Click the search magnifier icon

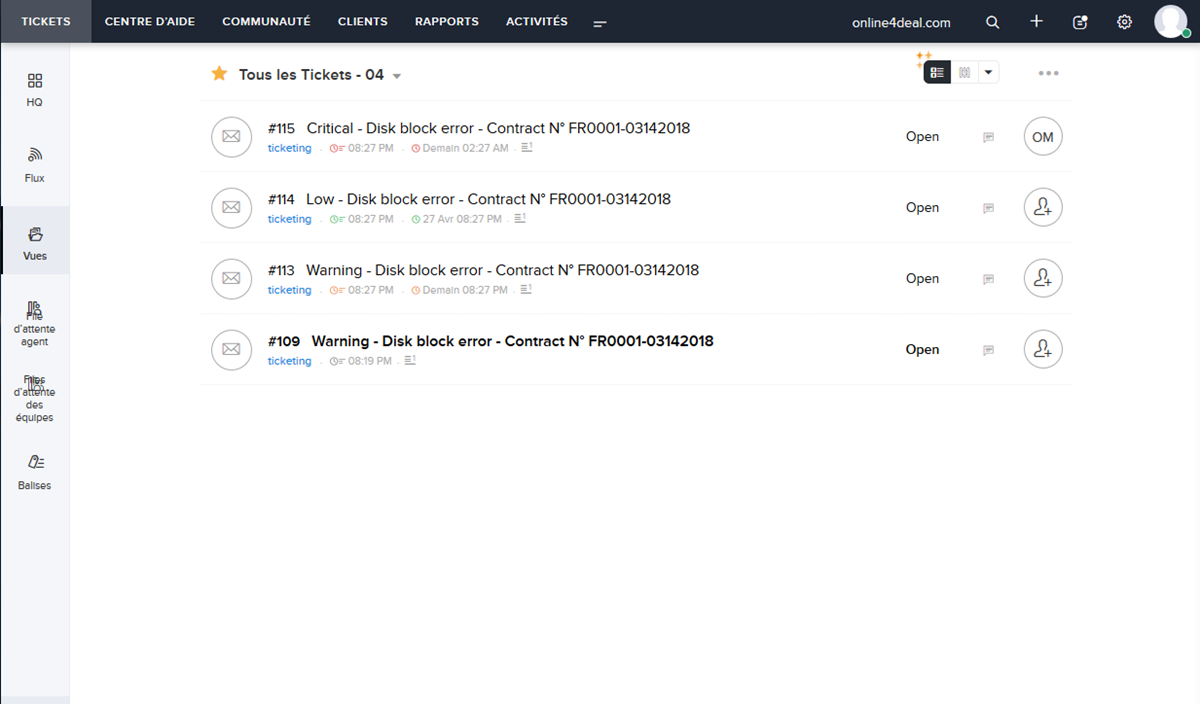click(992, 22)
